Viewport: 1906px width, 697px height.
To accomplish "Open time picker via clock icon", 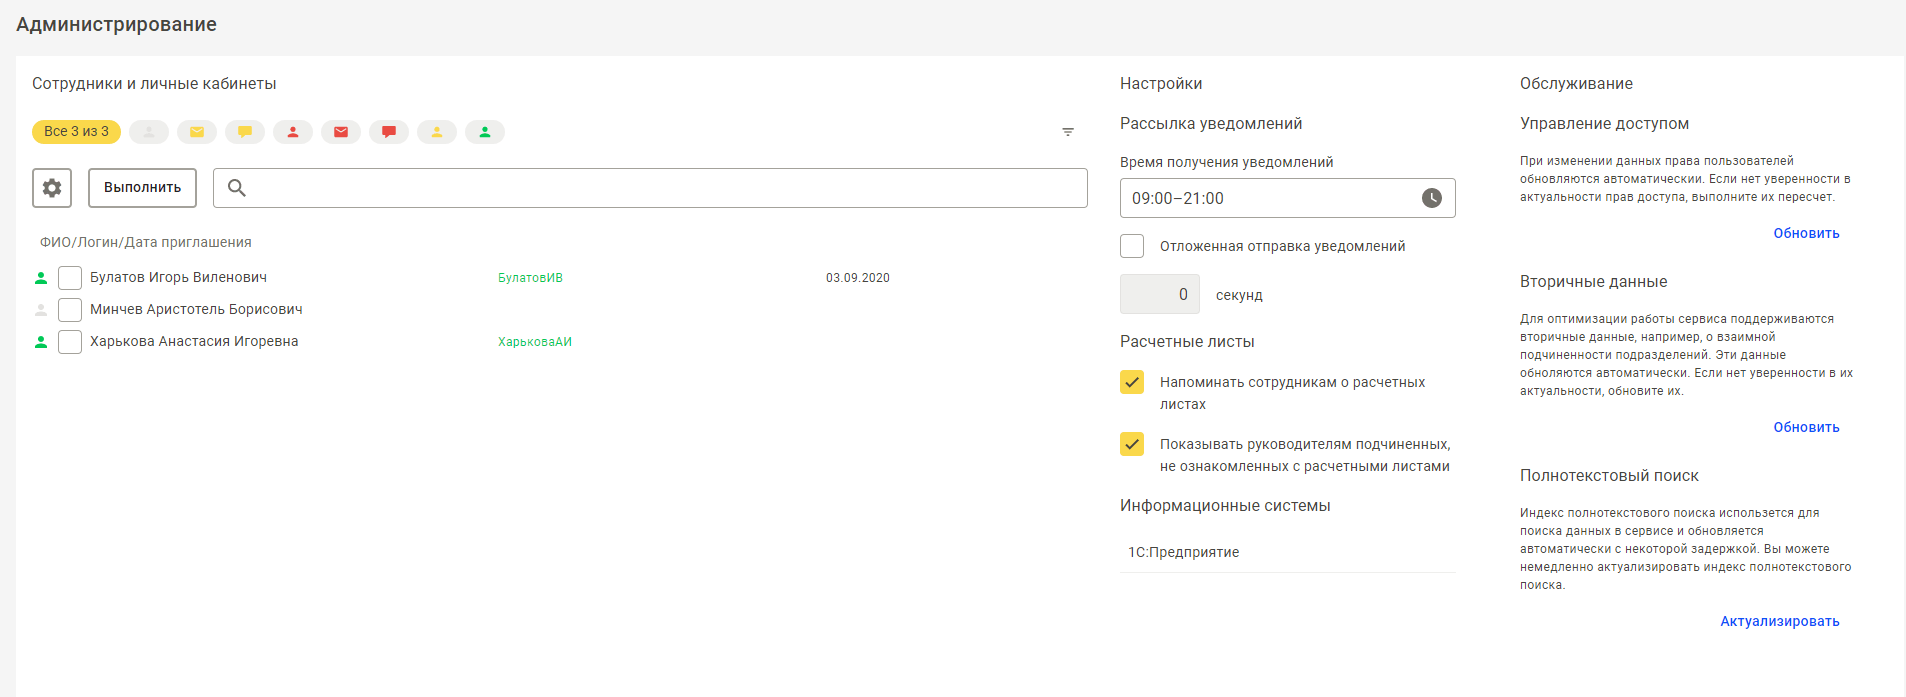I will (1432, 198).
